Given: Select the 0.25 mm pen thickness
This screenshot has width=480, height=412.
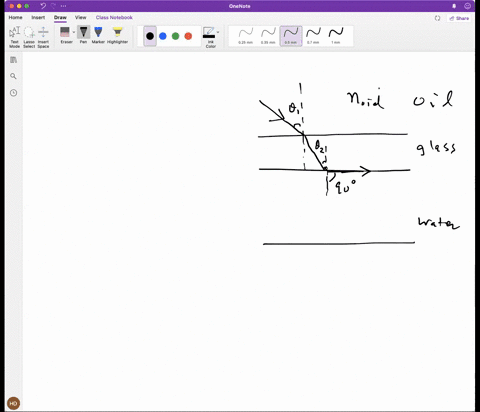Looking at the screenshot, I should [x=246, y=36].
